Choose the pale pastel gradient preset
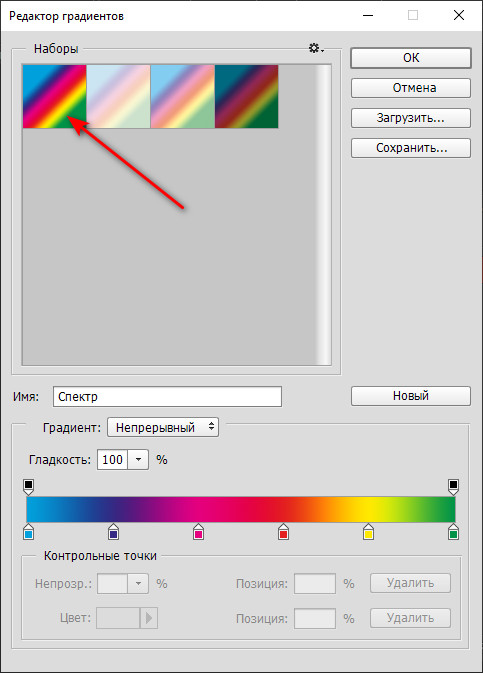This screenshot has height=673, width=483. click(118, 97)
